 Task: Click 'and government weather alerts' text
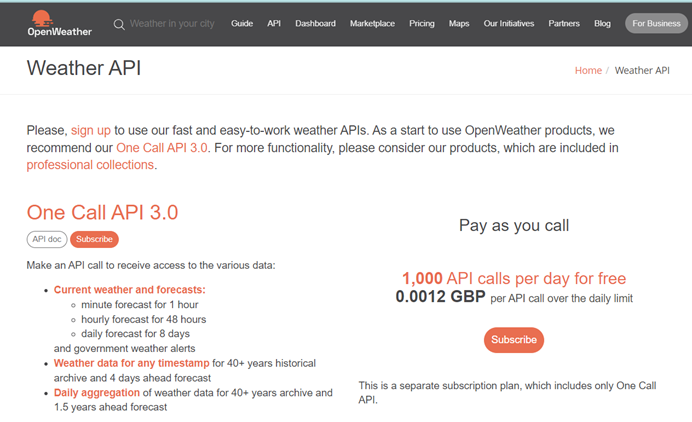pos(124,348)
